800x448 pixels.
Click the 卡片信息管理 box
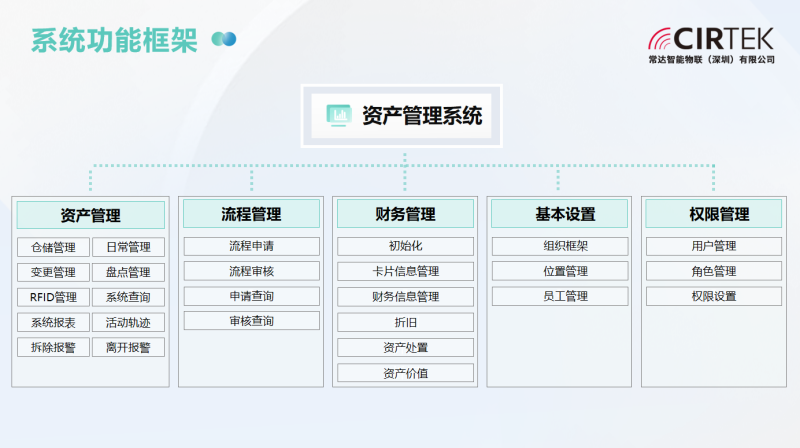(x=405, y=271)
